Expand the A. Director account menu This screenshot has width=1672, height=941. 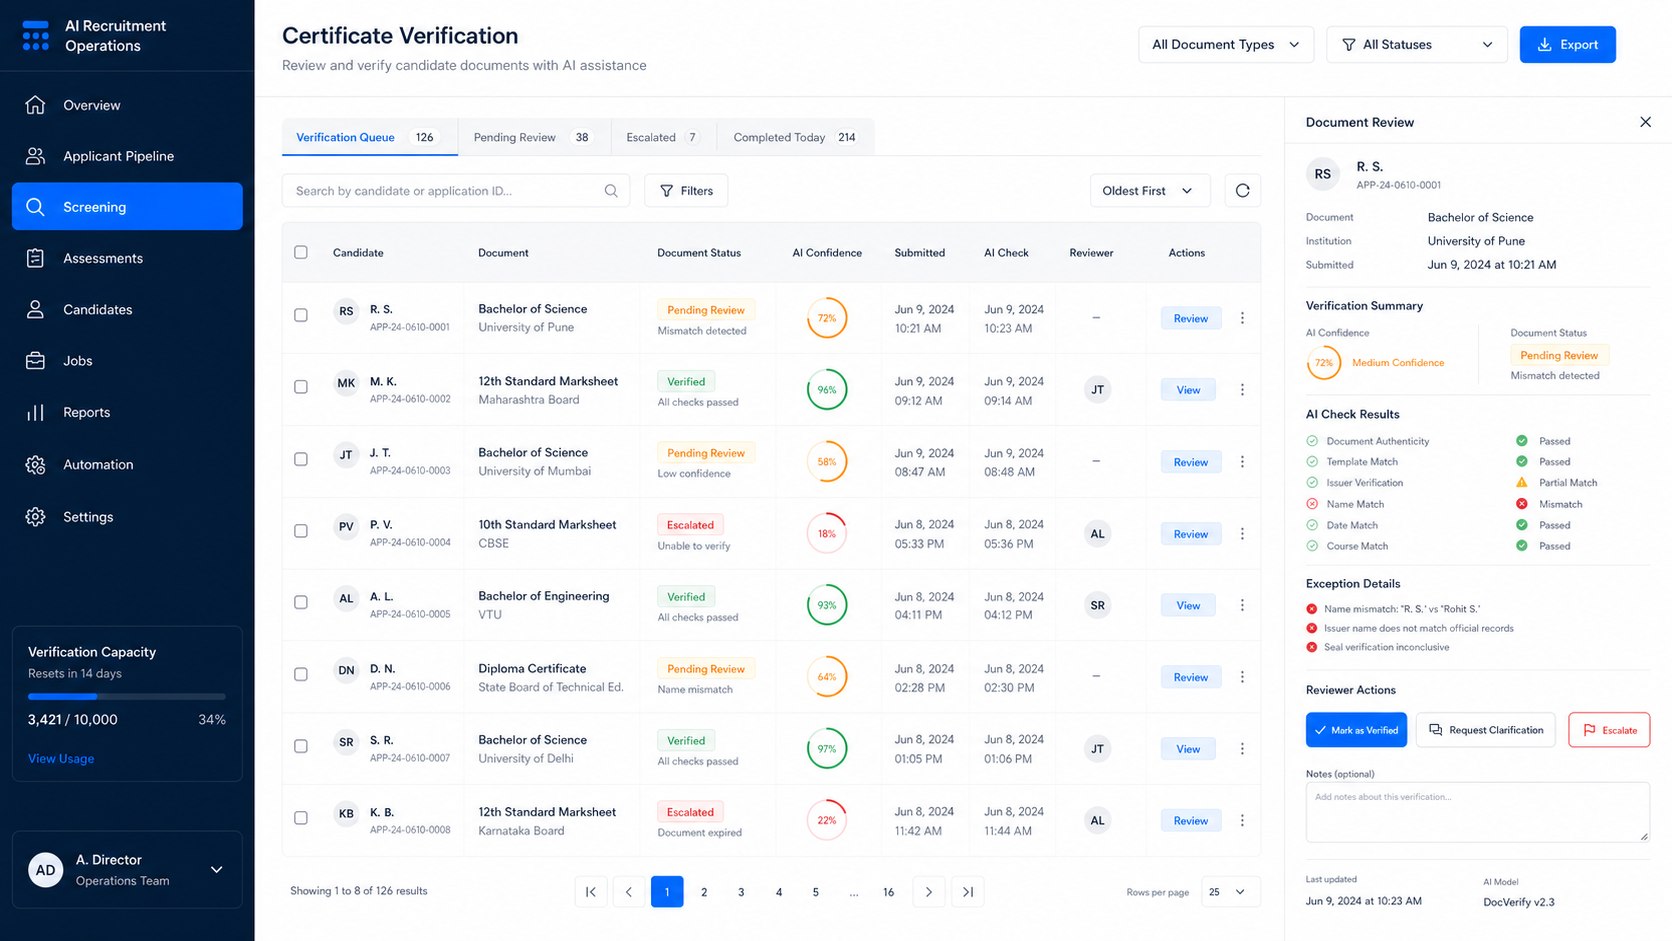[x=217, y=870]
